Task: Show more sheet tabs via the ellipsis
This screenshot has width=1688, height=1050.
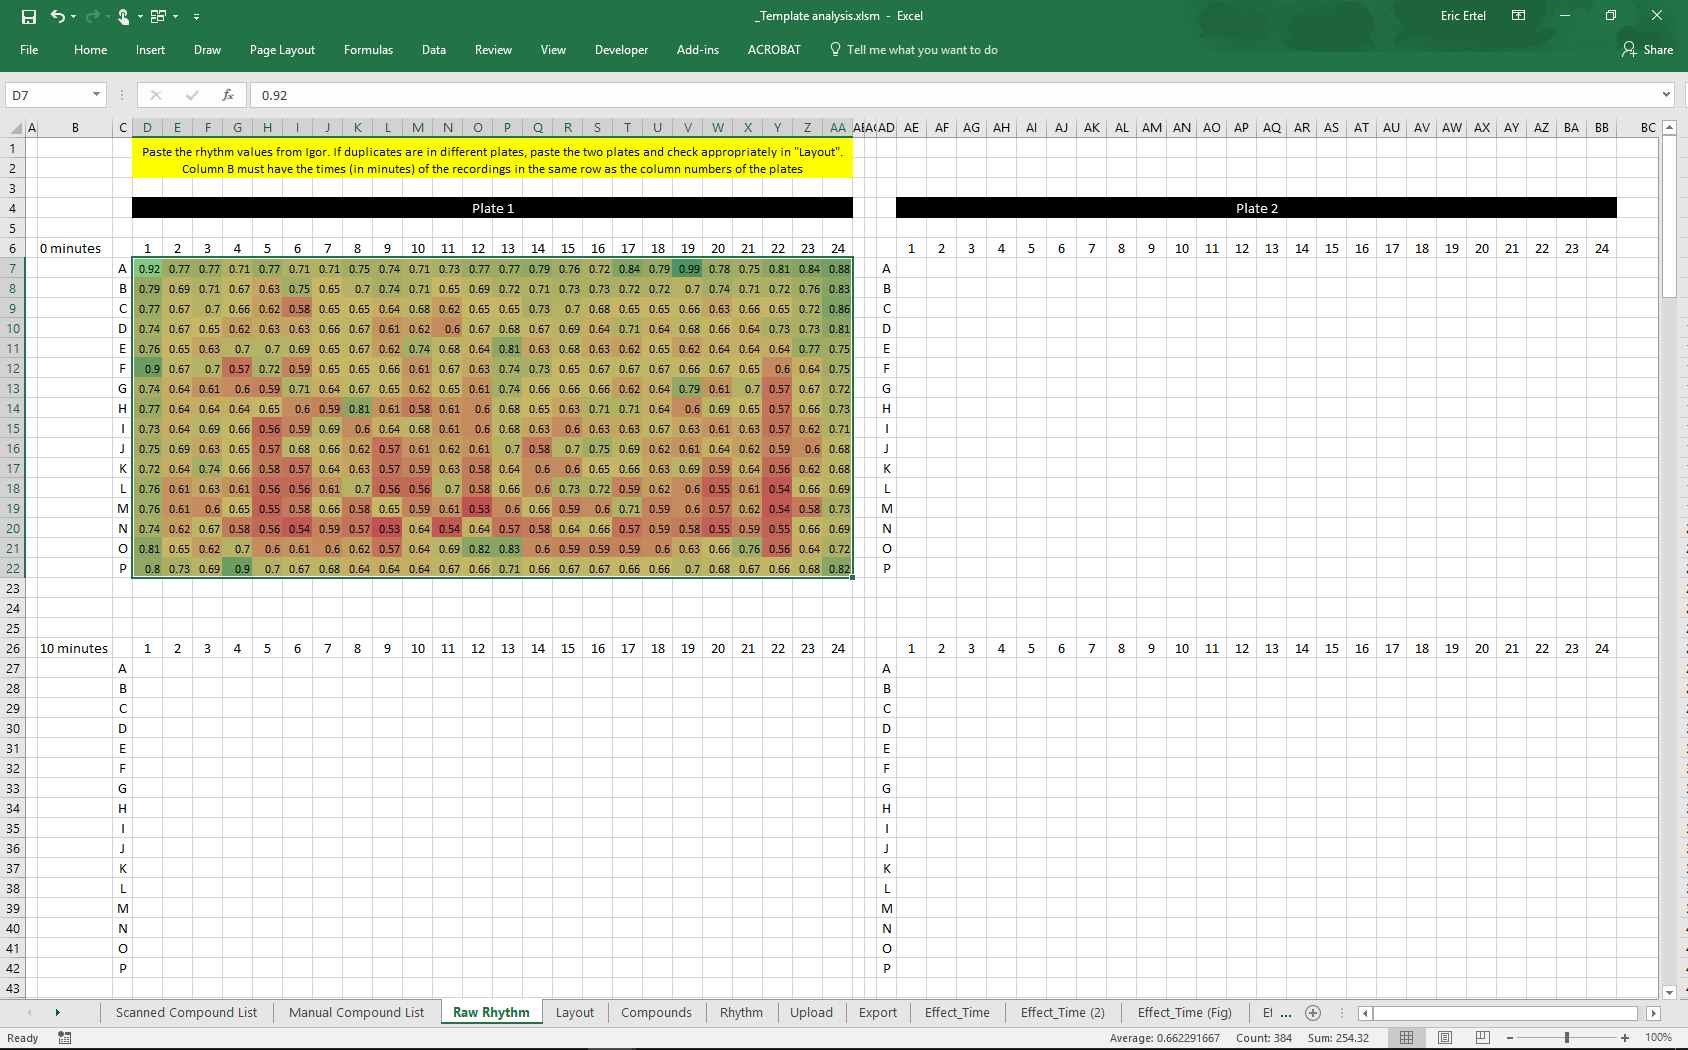Action: tap(1286, 1013)
